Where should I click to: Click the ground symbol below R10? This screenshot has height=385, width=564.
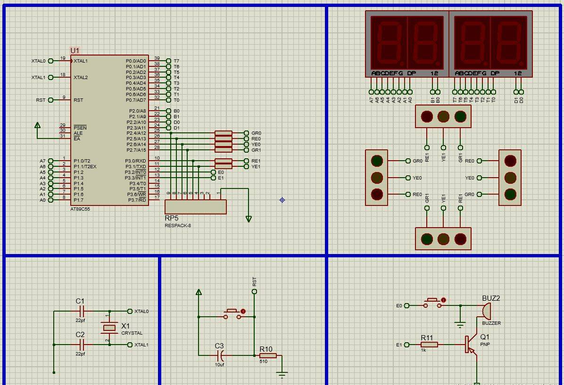[x=282, y=375]
